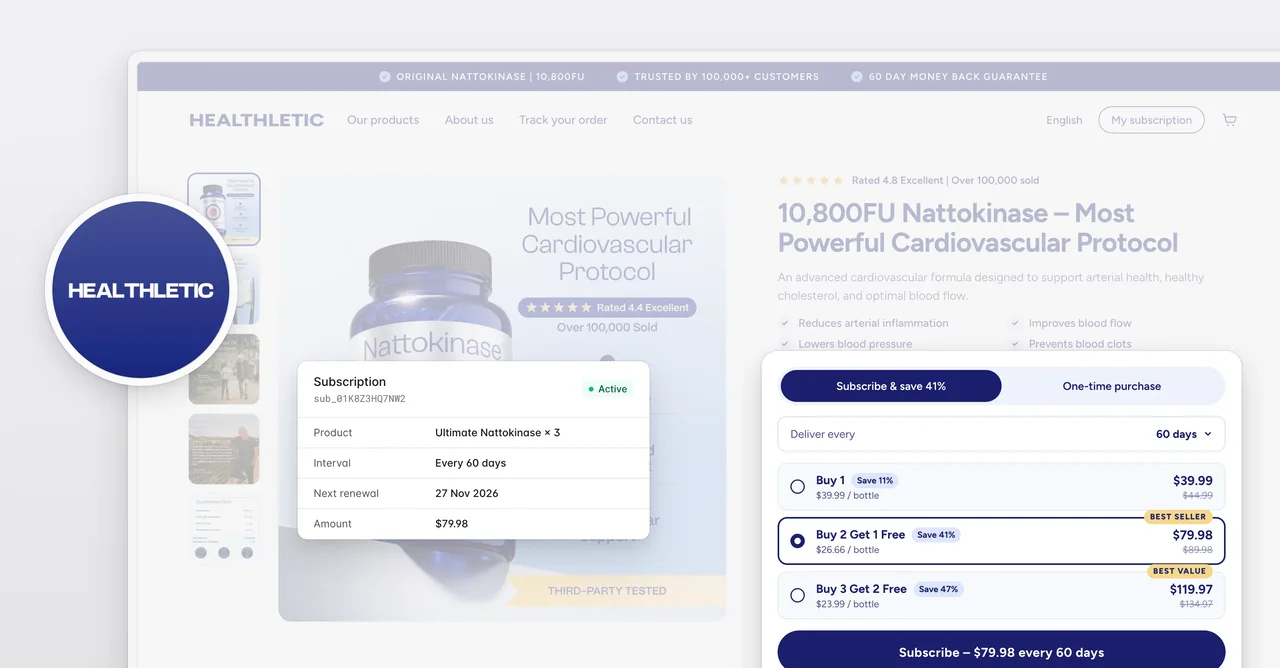Click checkmark next to Lowers blood pressure
The height and width of the screenshot is (668, 1280).
click(785, 344)
